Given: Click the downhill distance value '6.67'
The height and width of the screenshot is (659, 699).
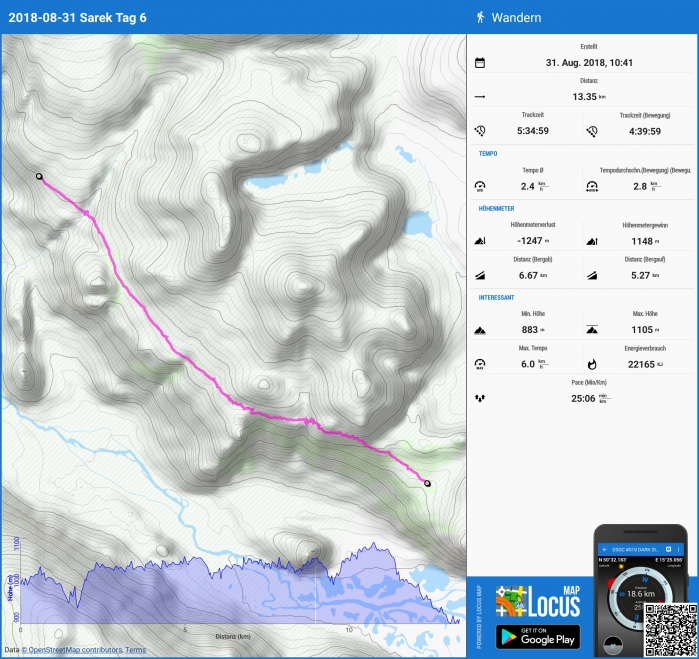Looking at the screenshot, I should tap(528, 275).
